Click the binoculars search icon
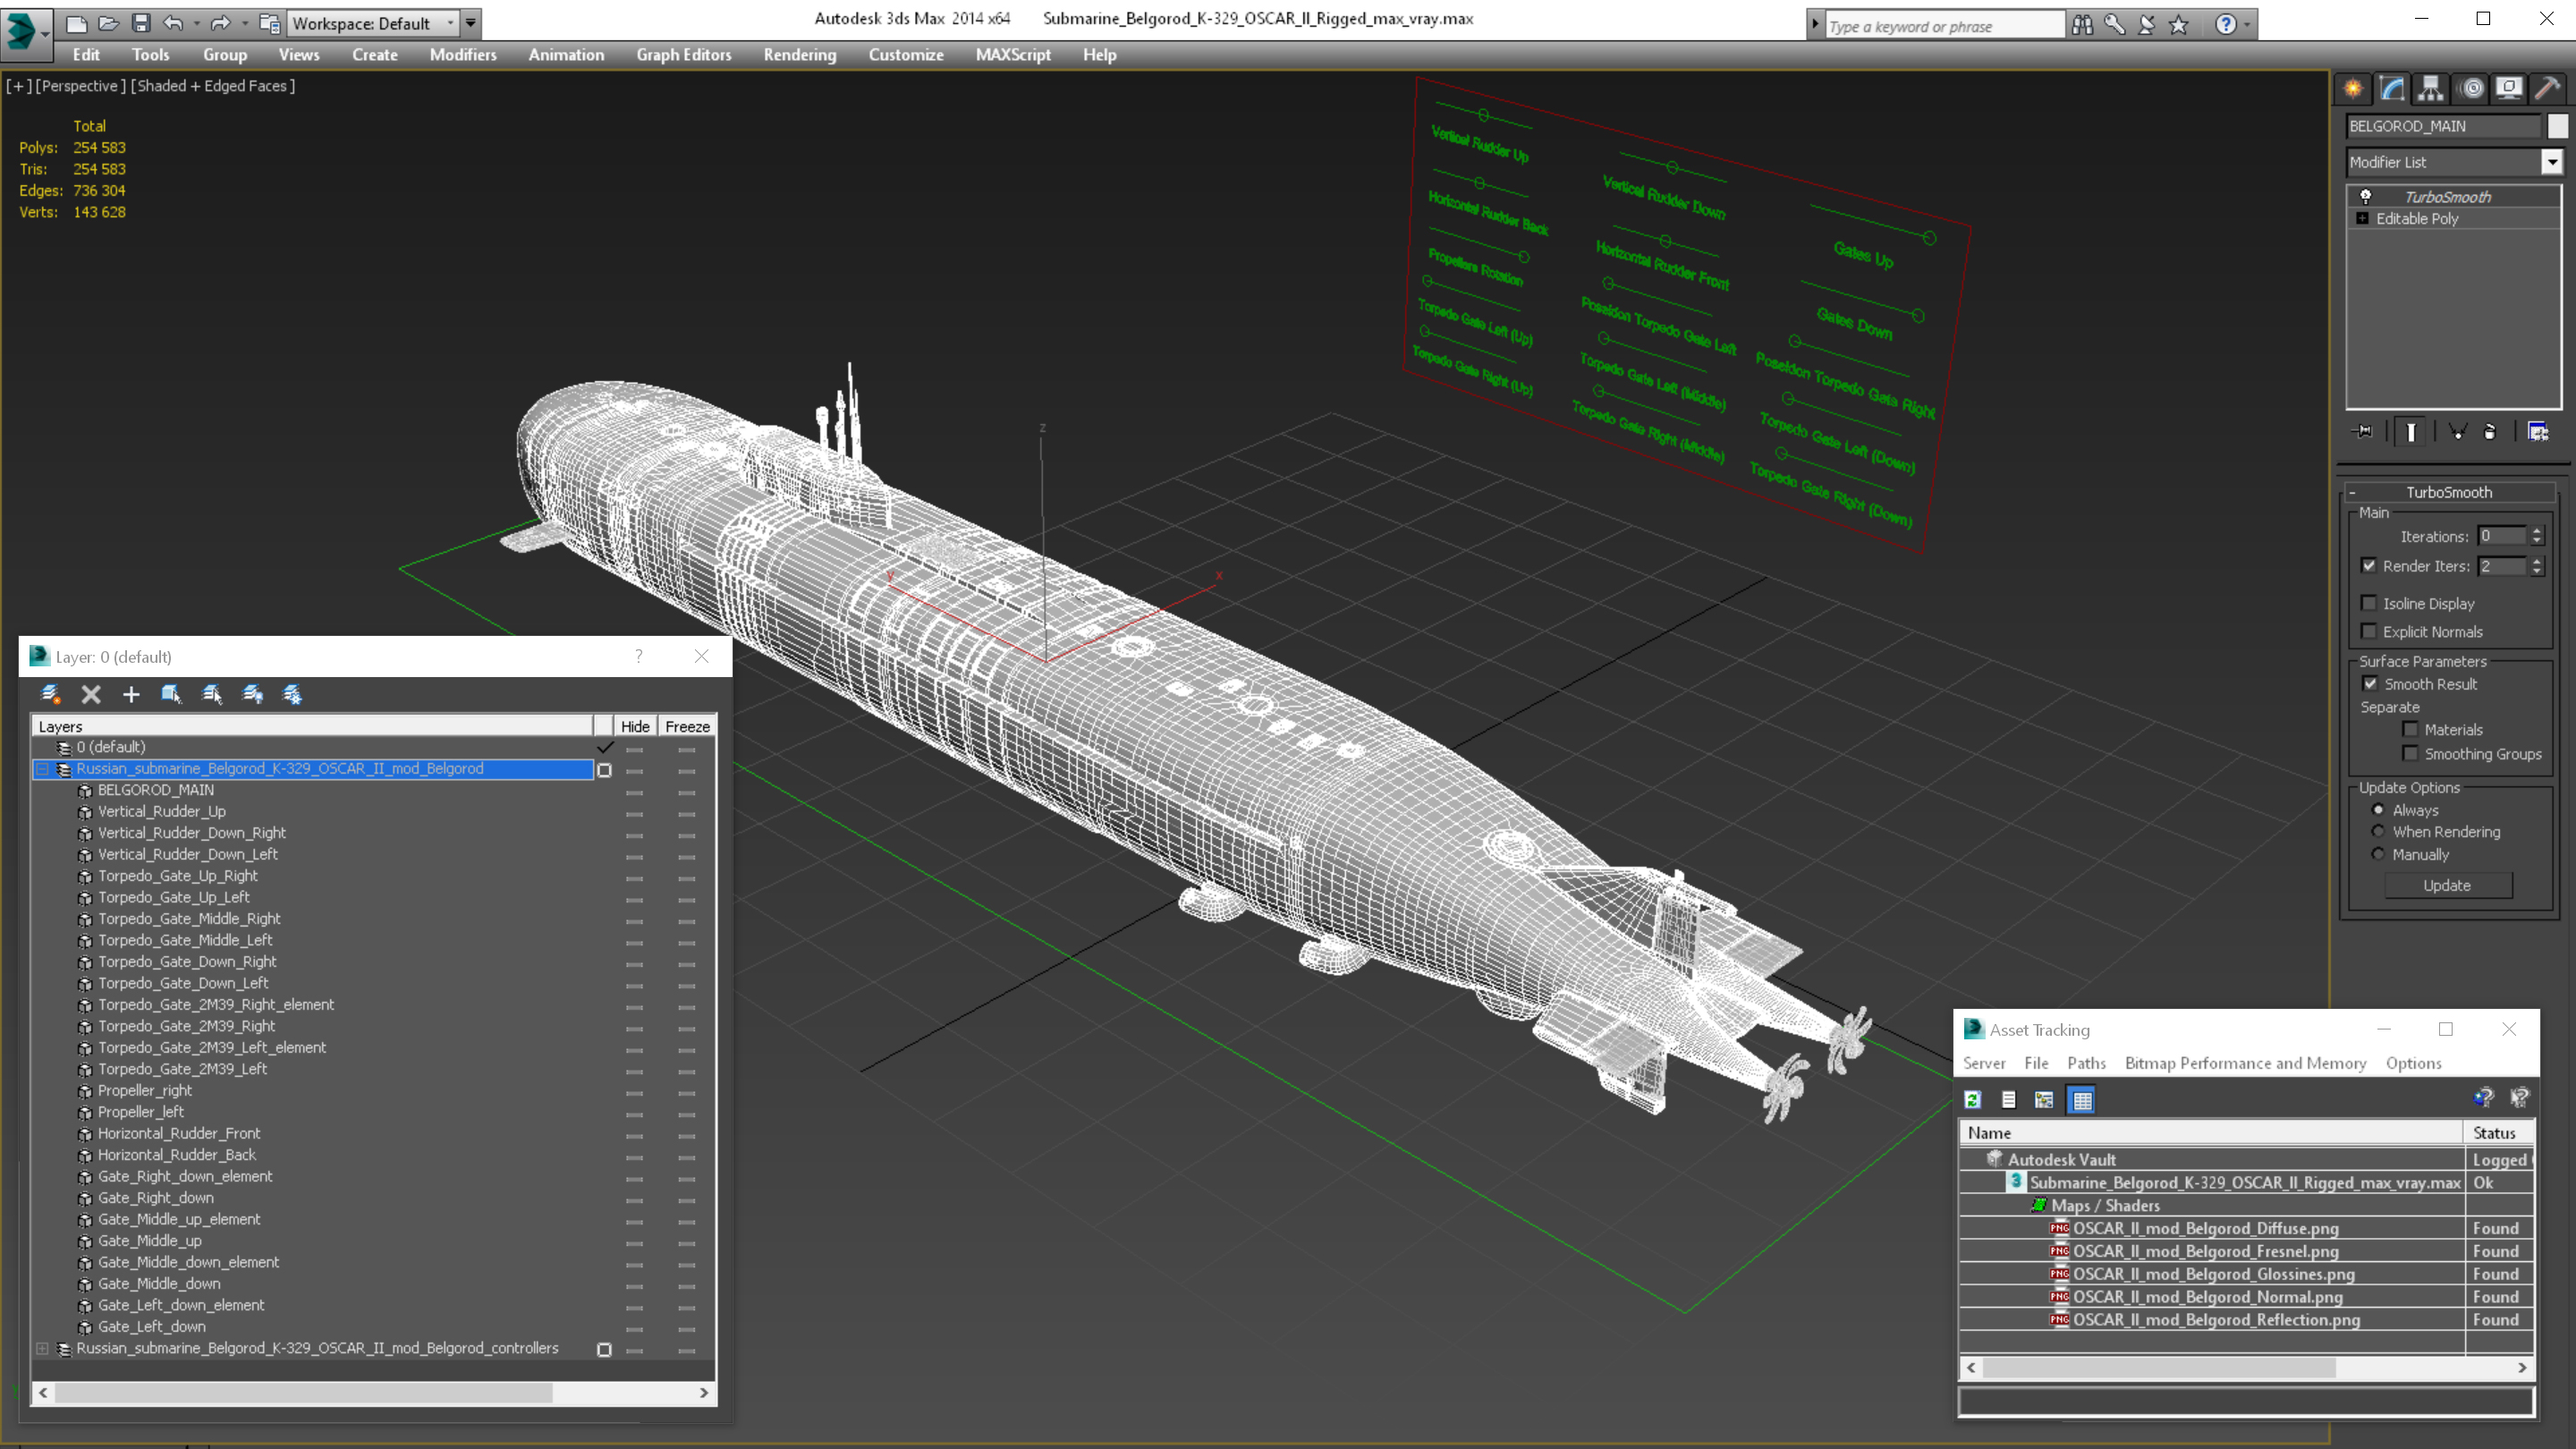Image resolution: width=2576 pixels, height=1449 pixels. click(x=2083, y=24)
